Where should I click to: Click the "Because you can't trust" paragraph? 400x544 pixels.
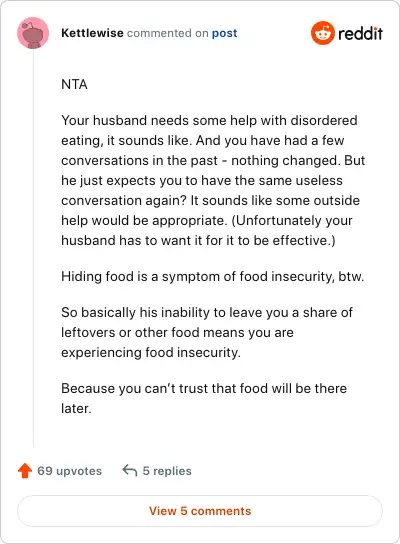click(204, 398)
